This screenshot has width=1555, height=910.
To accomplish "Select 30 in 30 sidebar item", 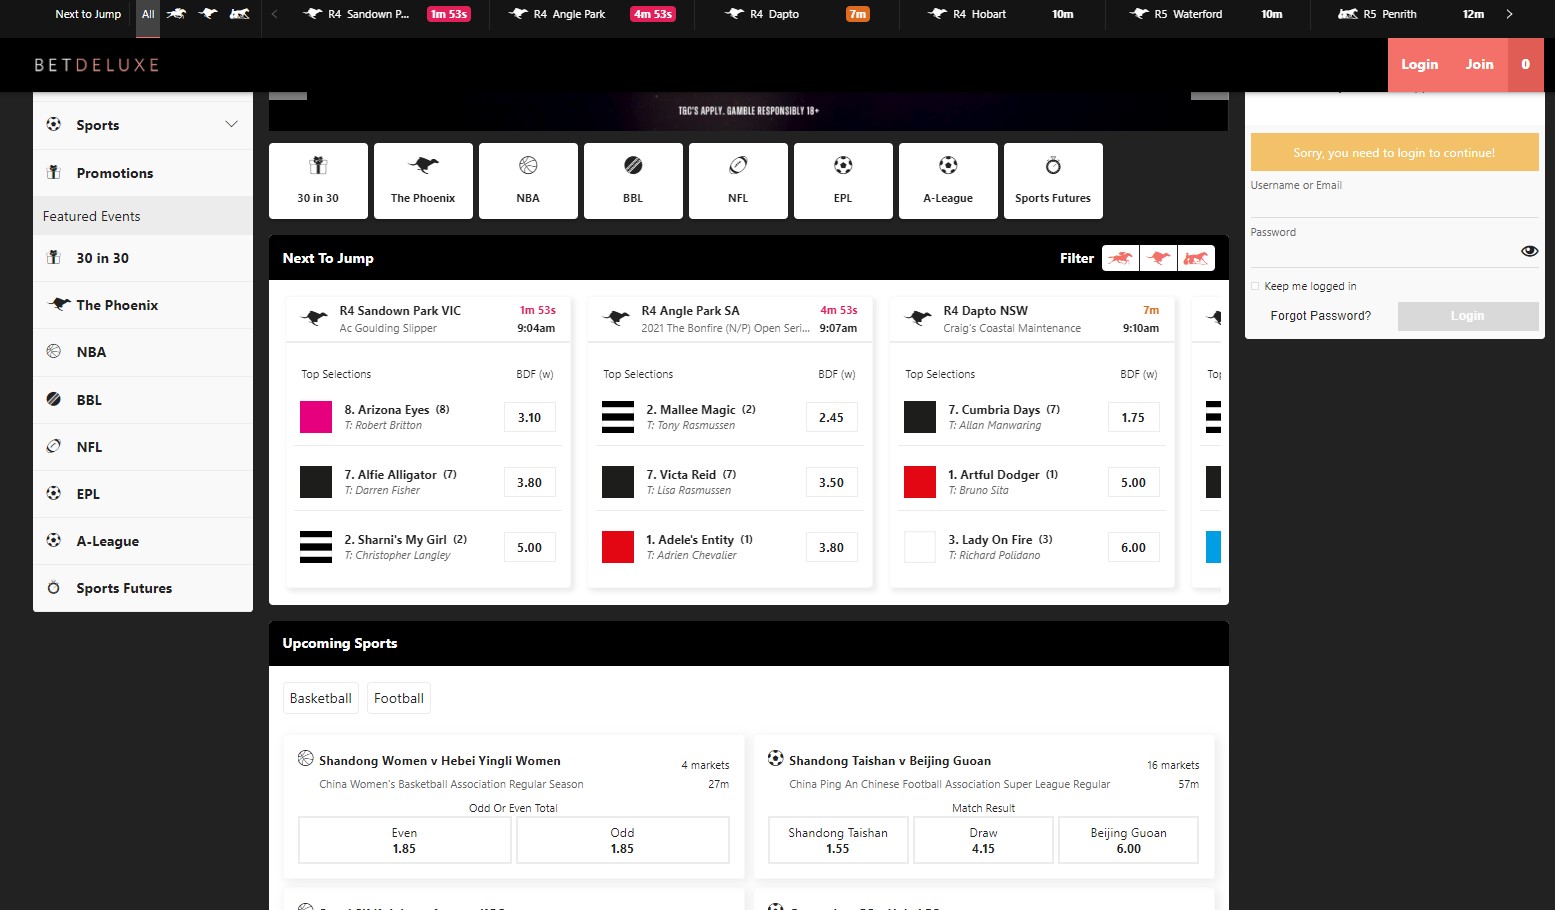I will point(143,258).
